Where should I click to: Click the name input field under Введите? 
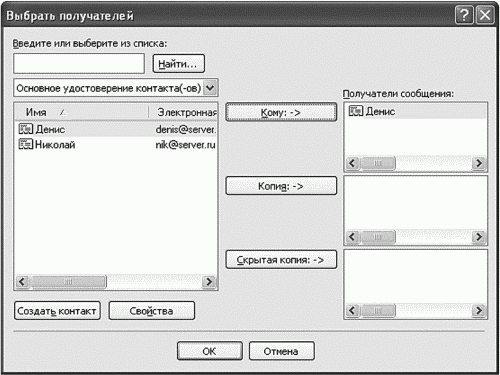pos(79,63)
